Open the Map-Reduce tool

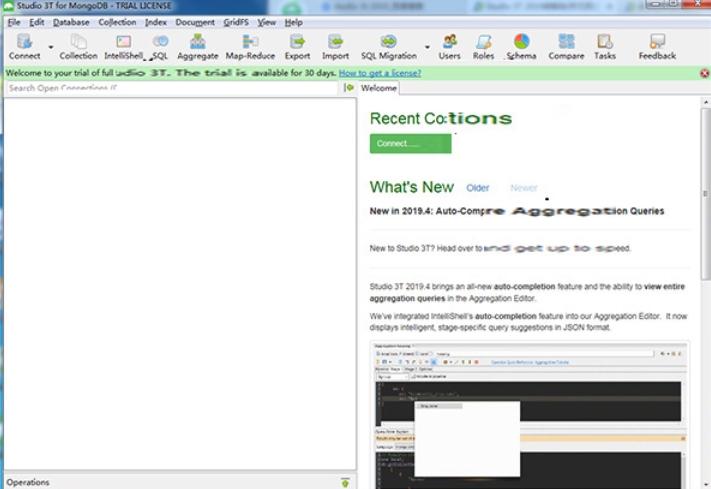[x=249, y=46]
